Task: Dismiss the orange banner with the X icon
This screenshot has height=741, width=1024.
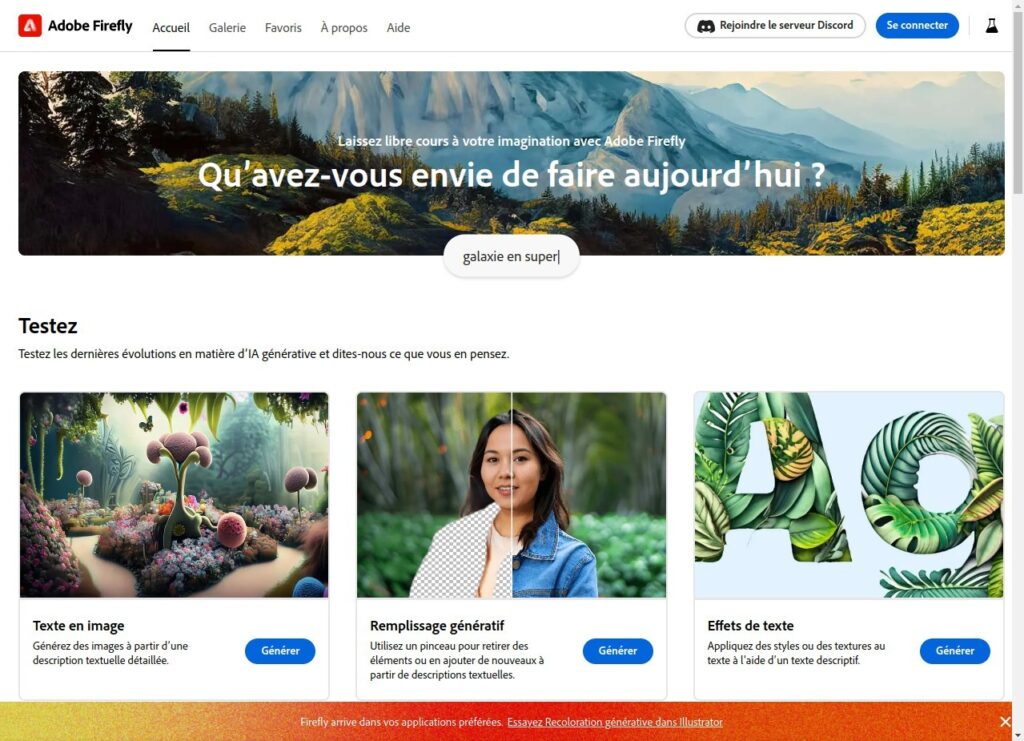Action: (1005, 721)
